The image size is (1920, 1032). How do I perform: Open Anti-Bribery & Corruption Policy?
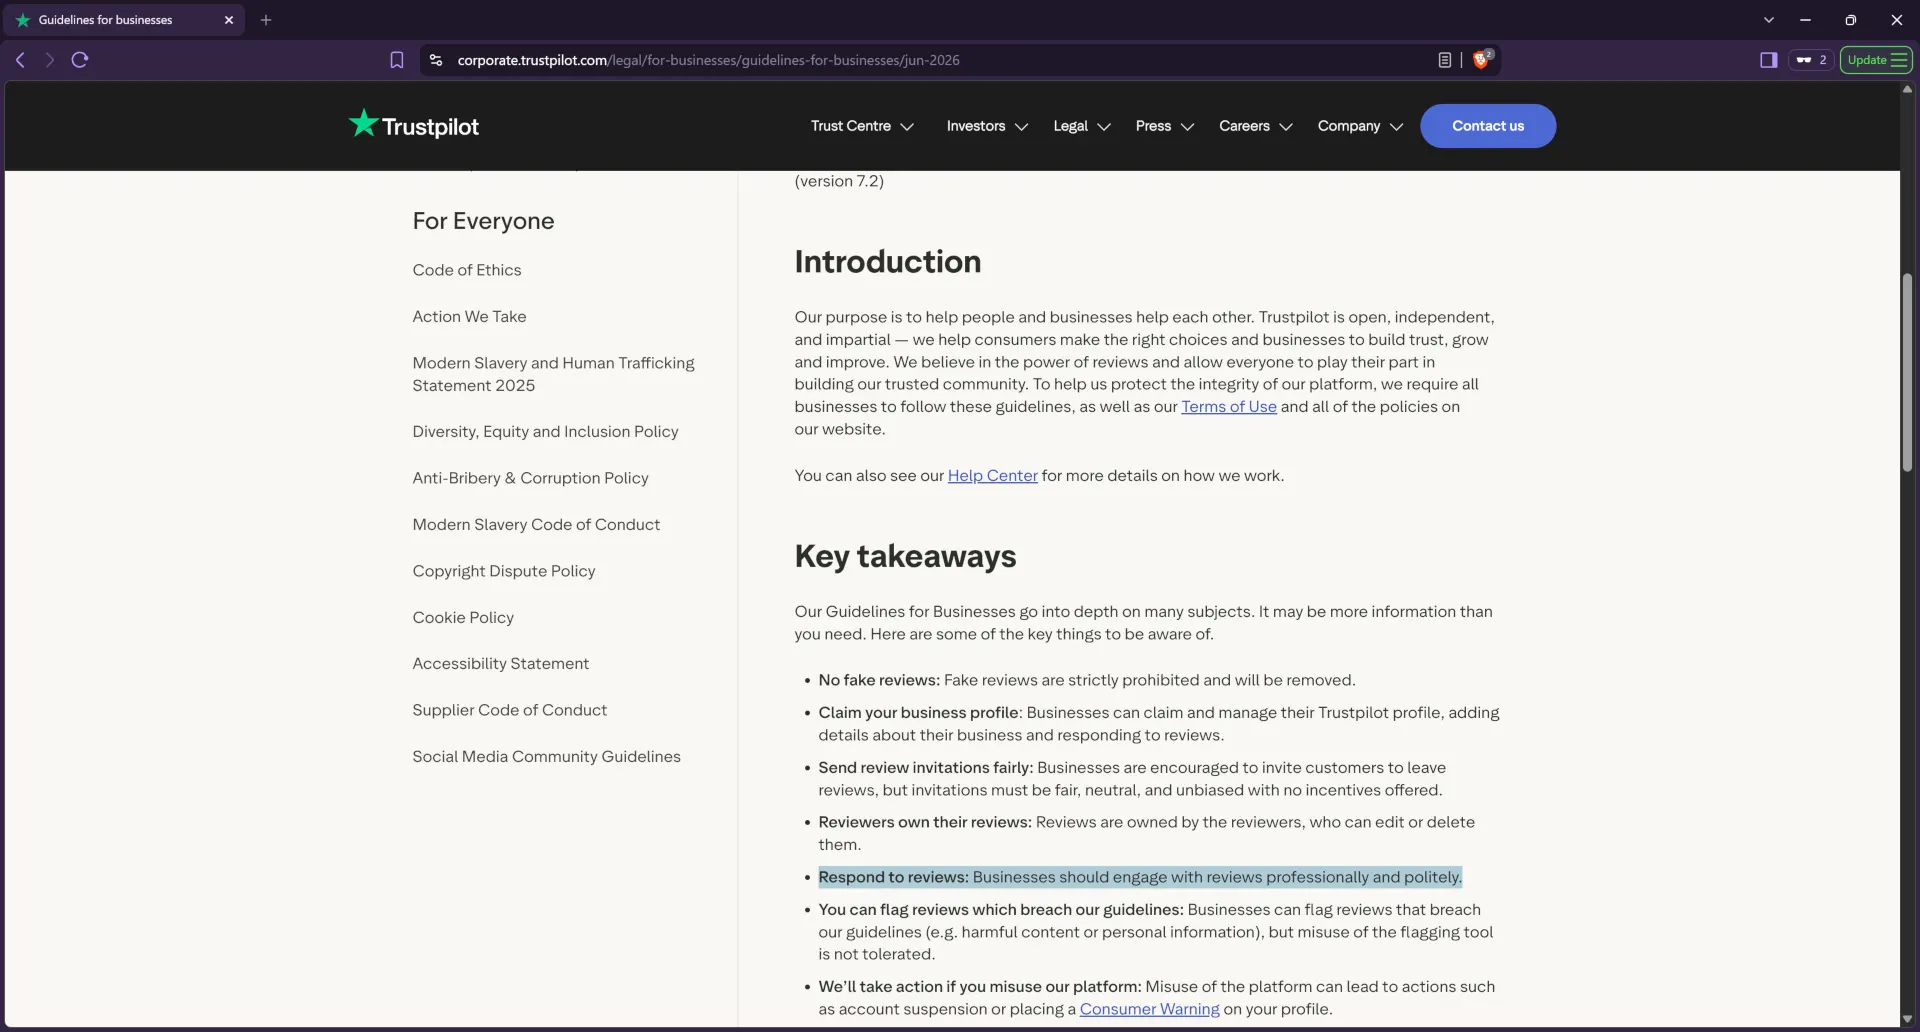(x=530, y=478)
